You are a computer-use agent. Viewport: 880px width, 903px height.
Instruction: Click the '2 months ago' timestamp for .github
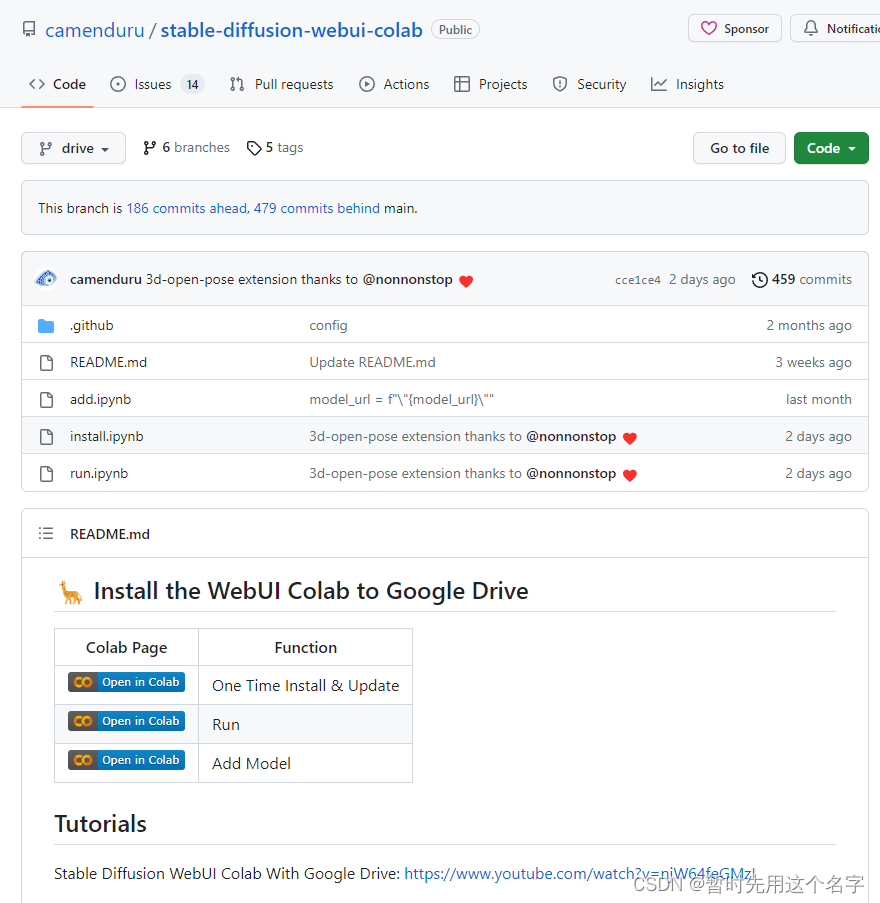coord(809,325)
